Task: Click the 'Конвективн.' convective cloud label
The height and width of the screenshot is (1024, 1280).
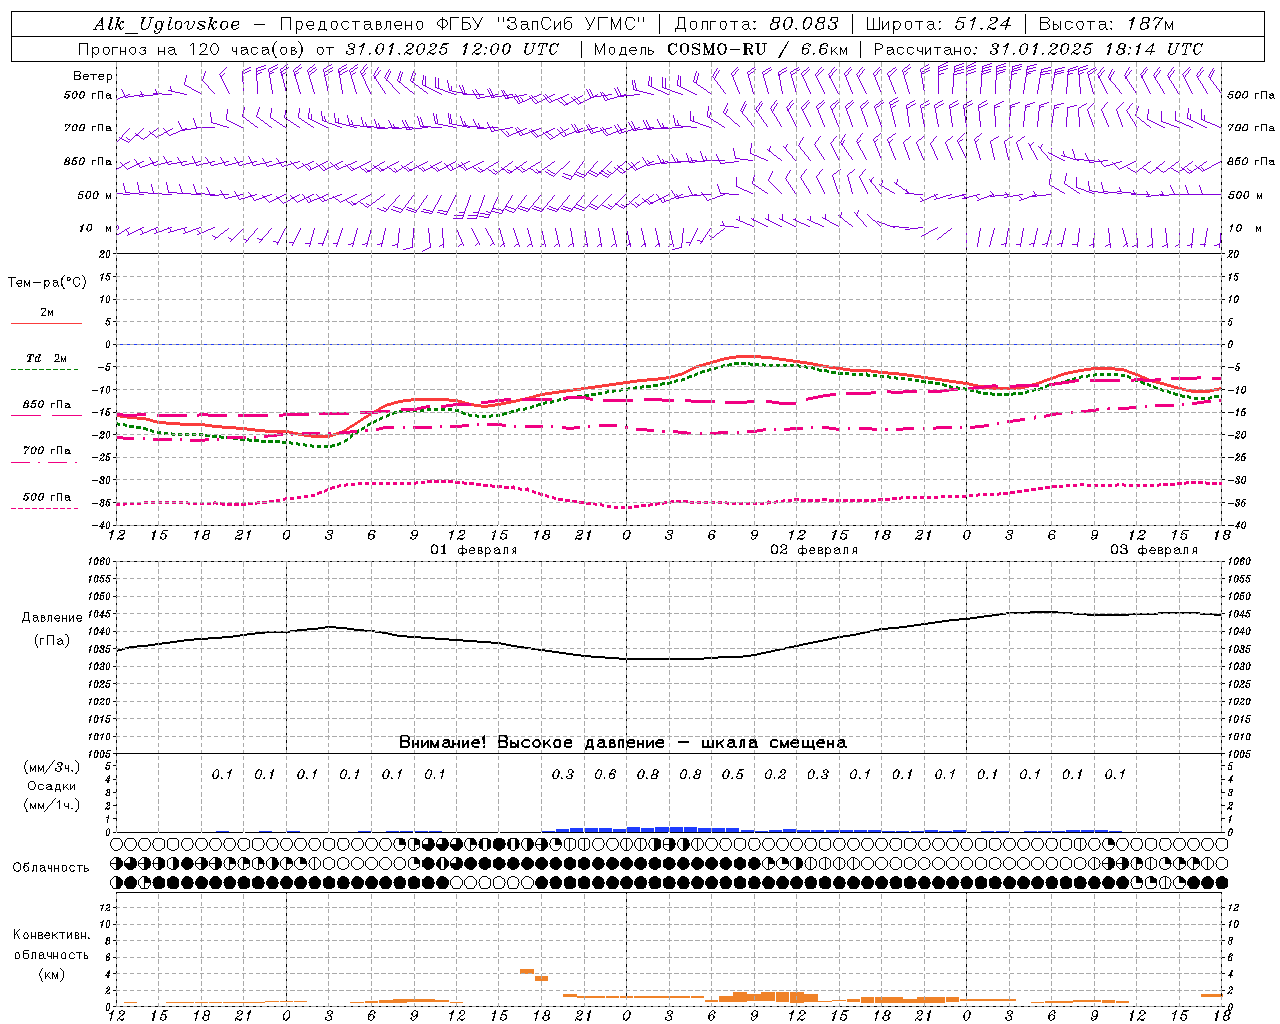Action: pos(51,935)
